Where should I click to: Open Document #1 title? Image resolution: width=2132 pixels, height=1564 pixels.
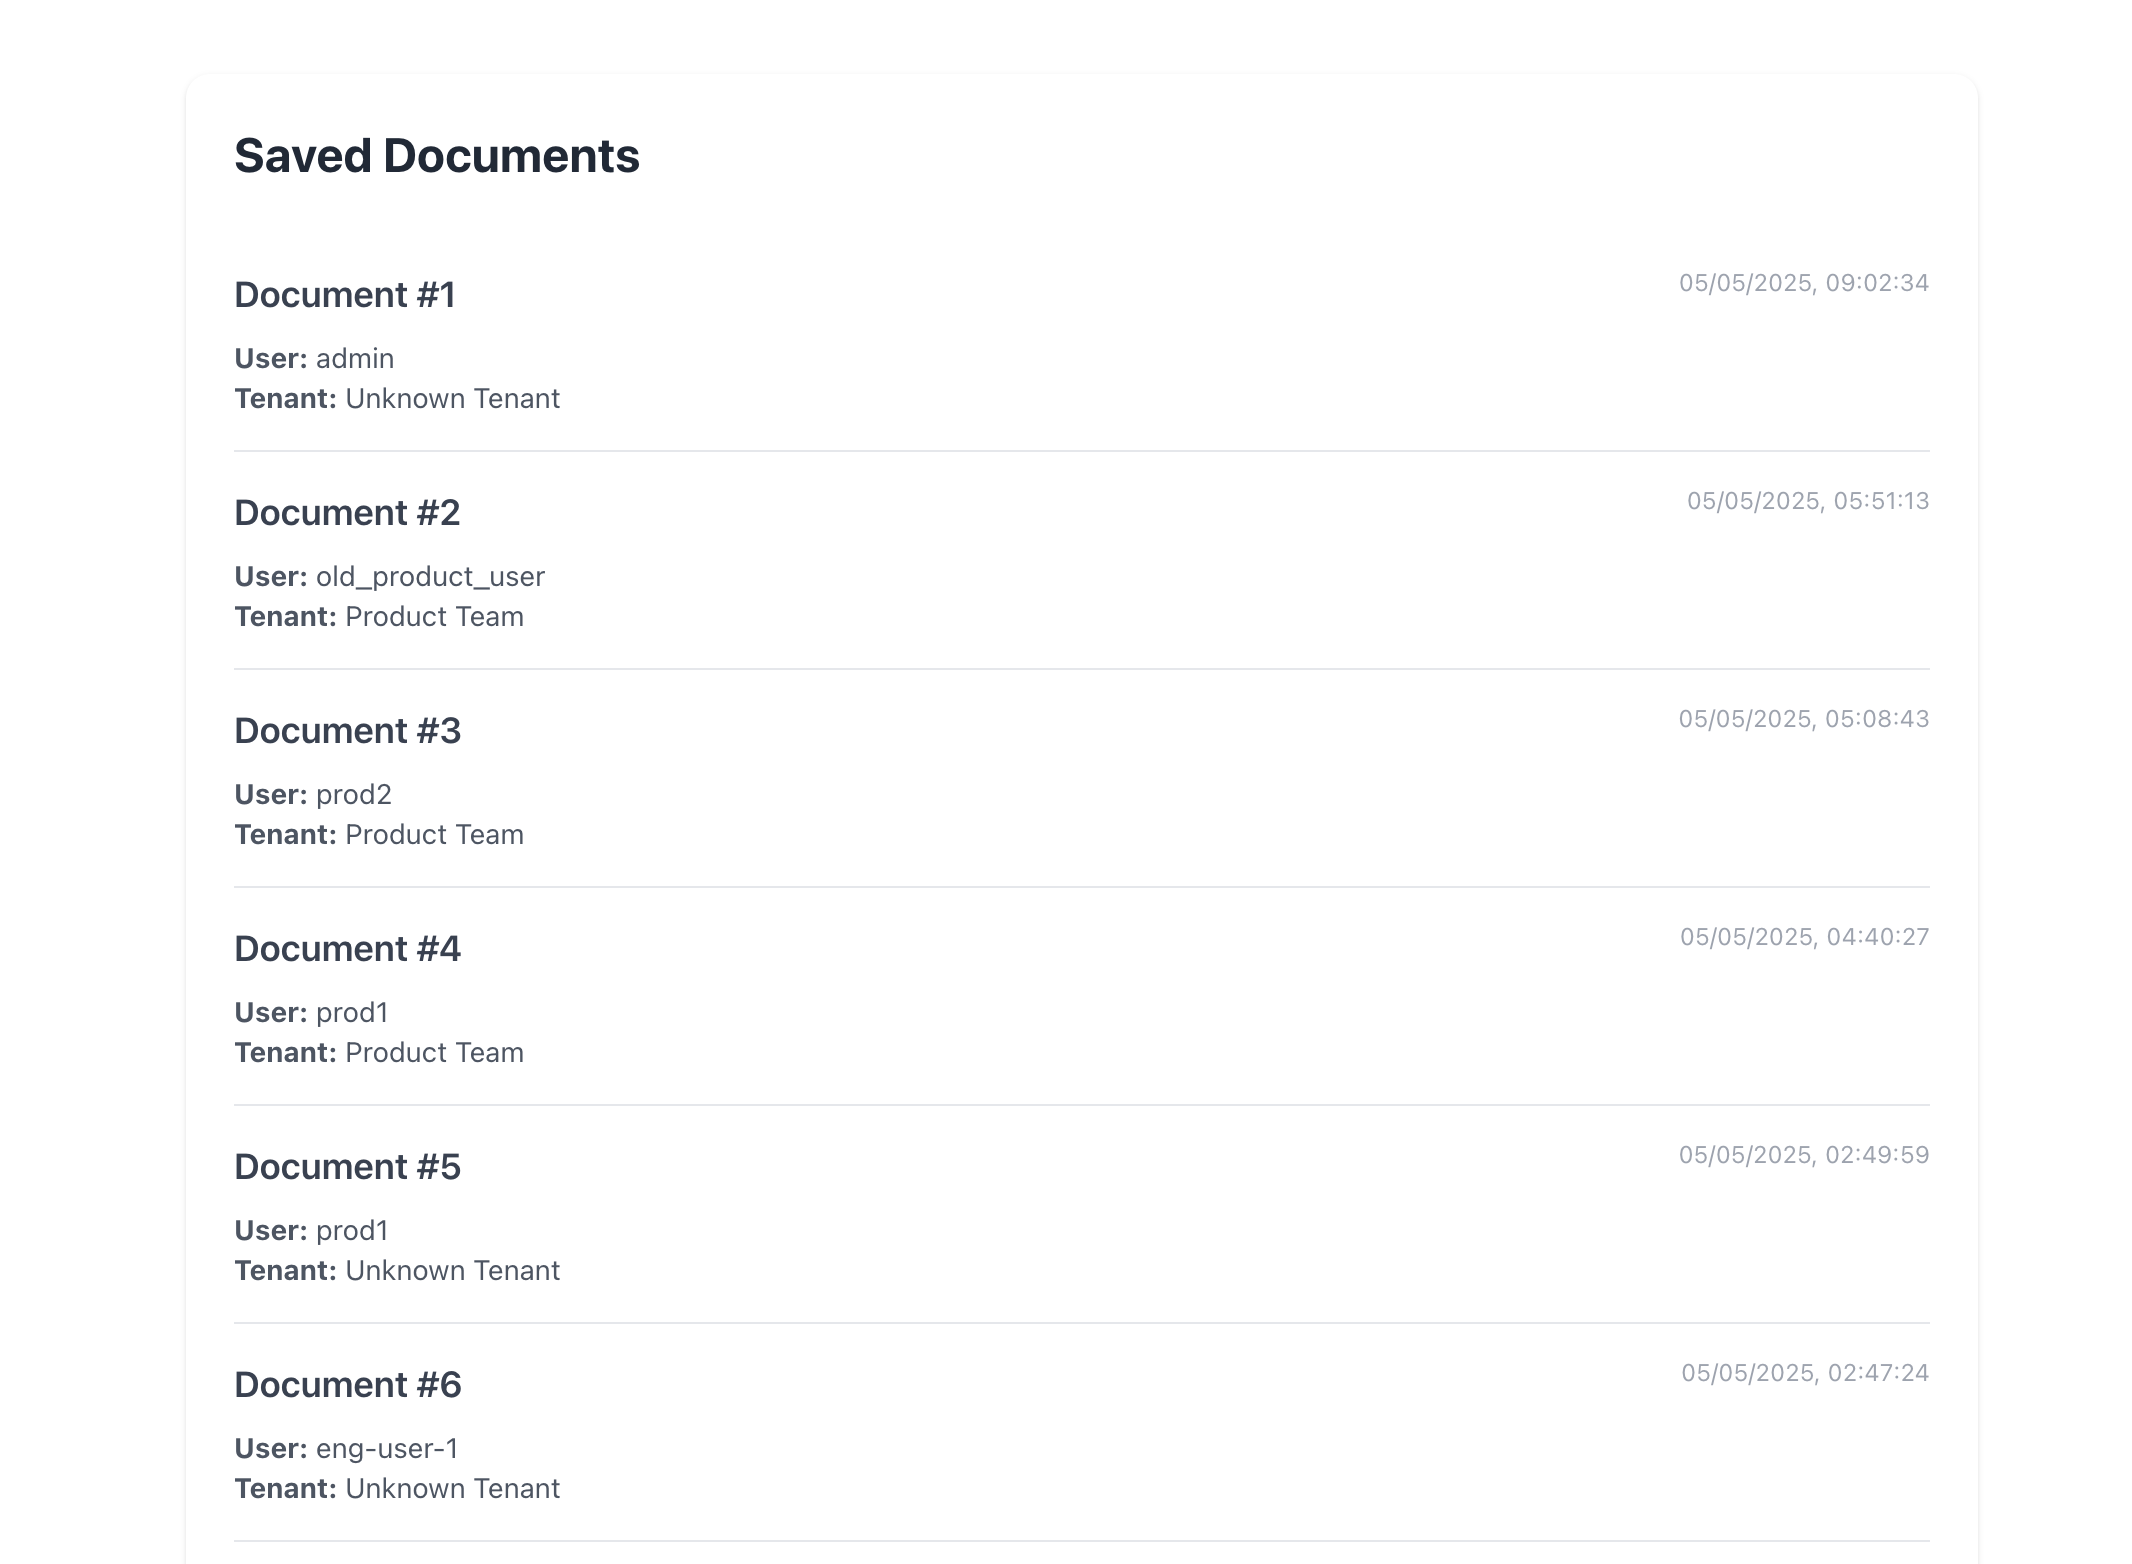tap(345, 295)
